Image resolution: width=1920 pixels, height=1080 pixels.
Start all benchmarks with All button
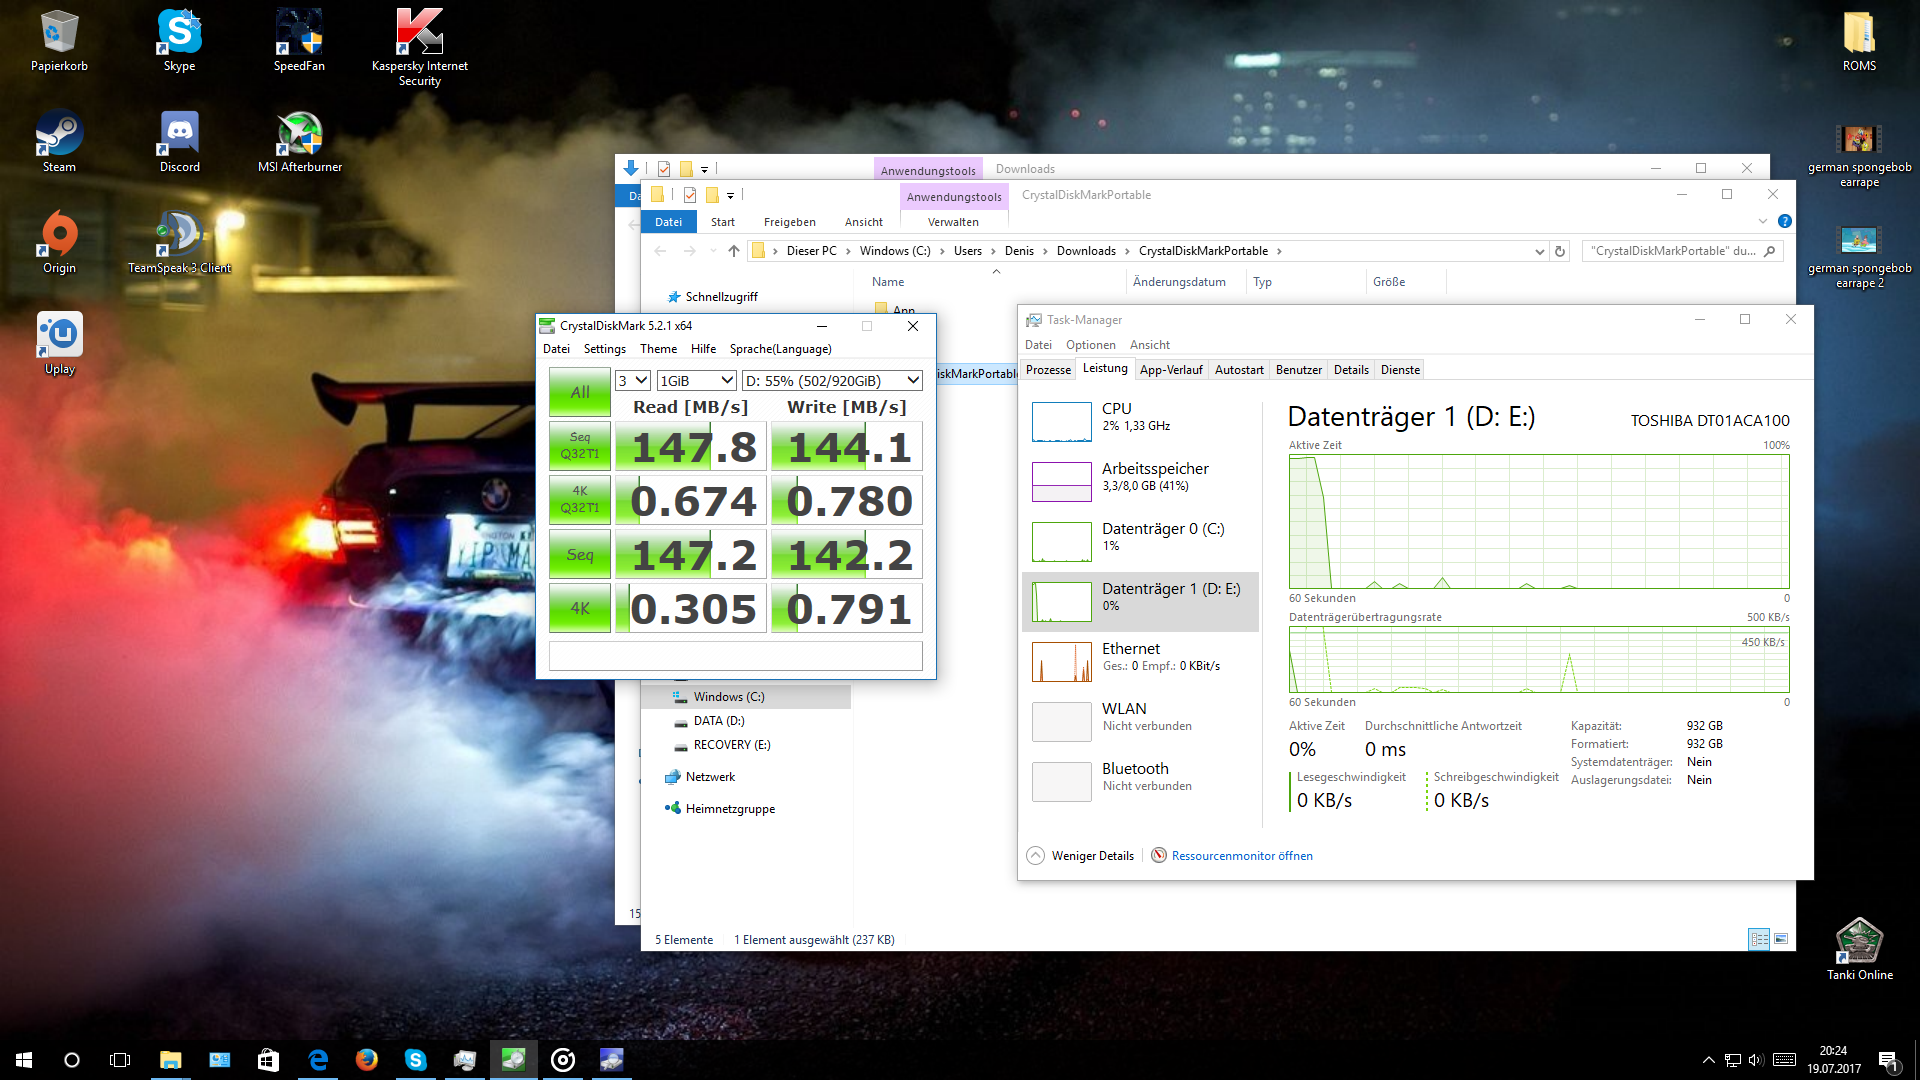coord(579,392)
